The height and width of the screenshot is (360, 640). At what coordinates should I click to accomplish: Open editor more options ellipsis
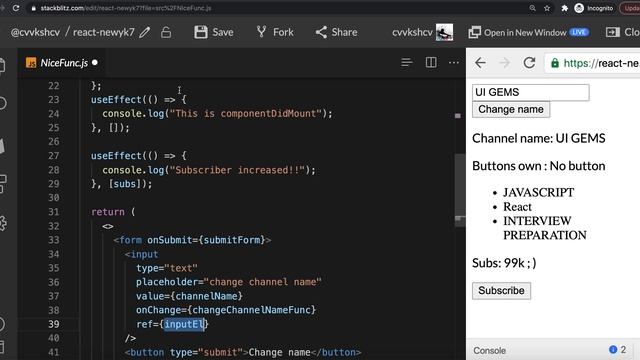(x=453, y=62)
